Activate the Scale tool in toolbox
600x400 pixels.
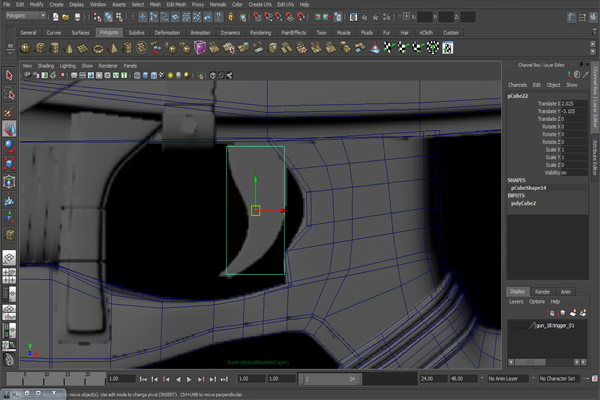point(9,164)
